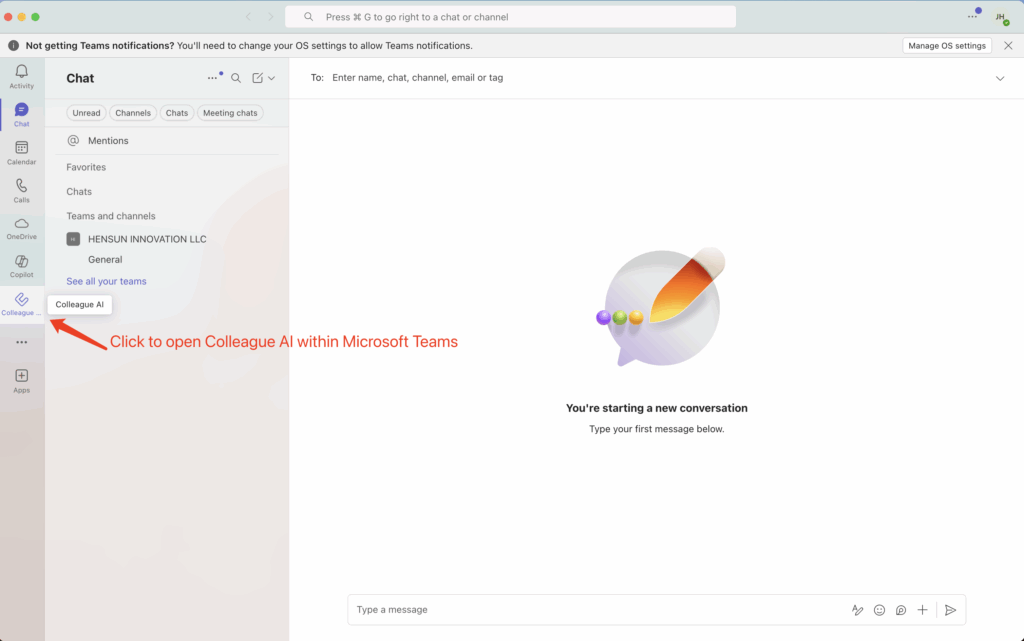The height and width of the screenshot is (641, 1024).
Task: Open the new chat dropdown arrow
Action: [271, 78]
